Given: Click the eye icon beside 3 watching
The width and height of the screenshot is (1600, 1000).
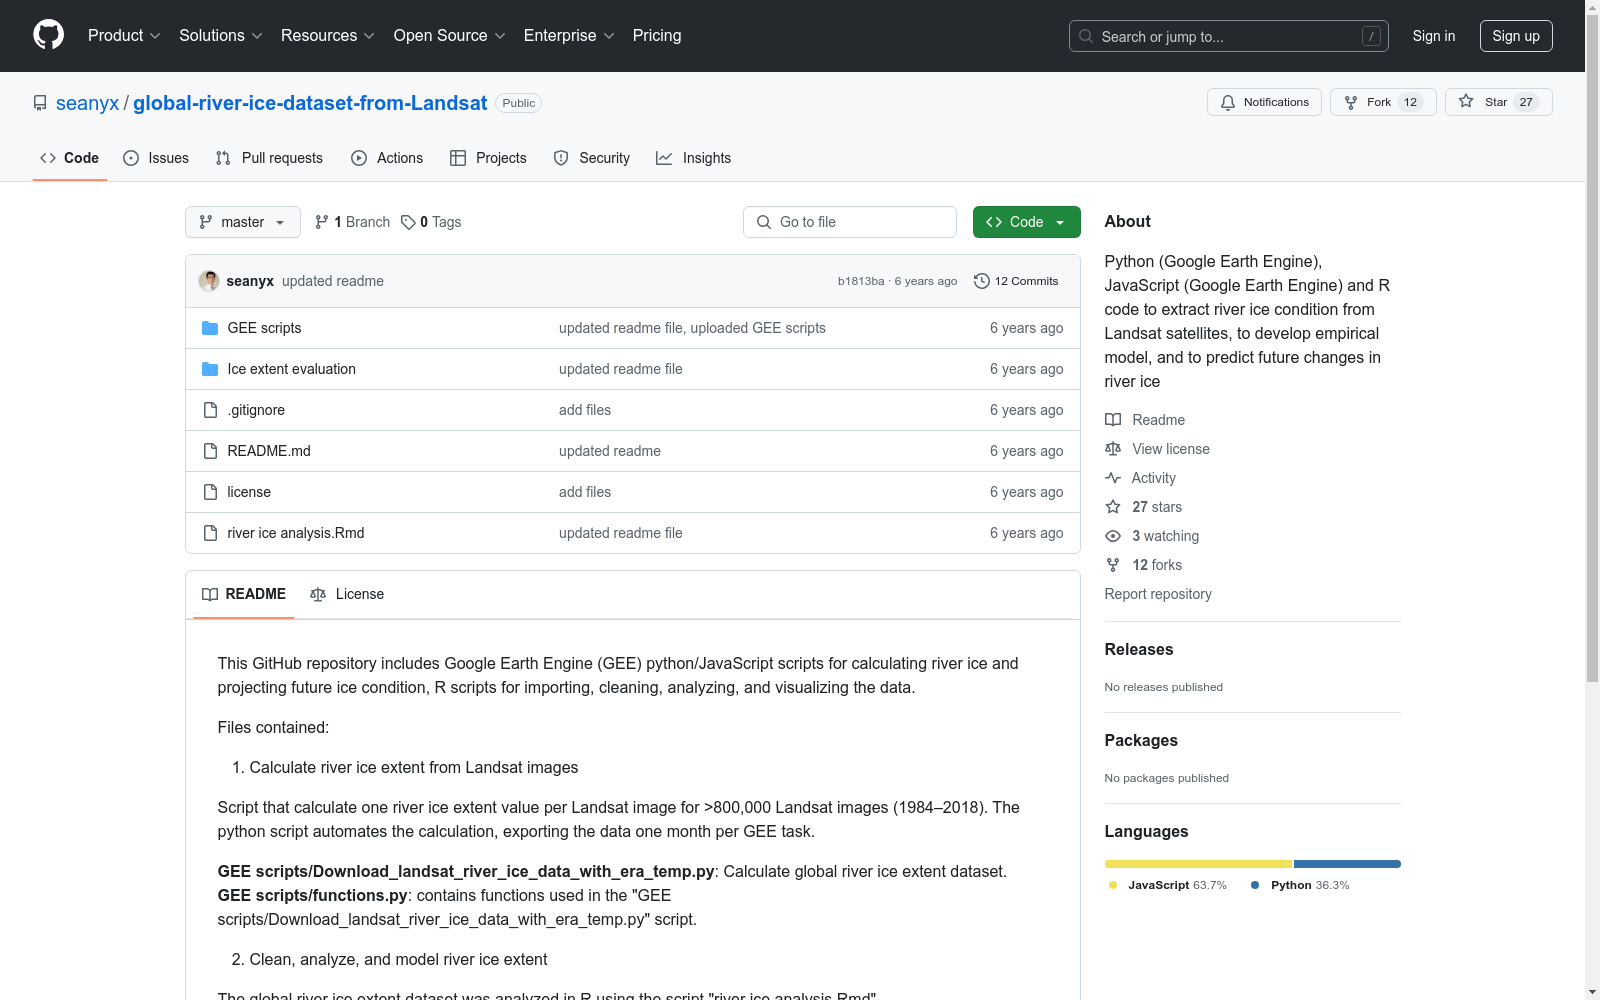Looking at the screenshot, I should click(x=1113, y=536).
